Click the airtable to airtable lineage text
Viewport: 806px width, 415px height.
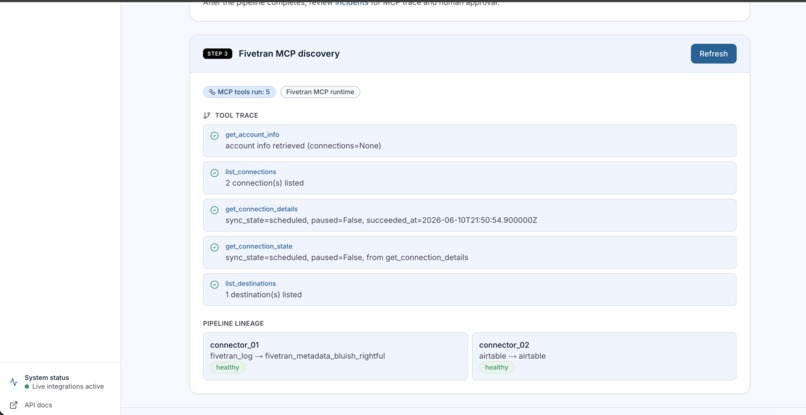pyautogui.click(x=512, y=356)
